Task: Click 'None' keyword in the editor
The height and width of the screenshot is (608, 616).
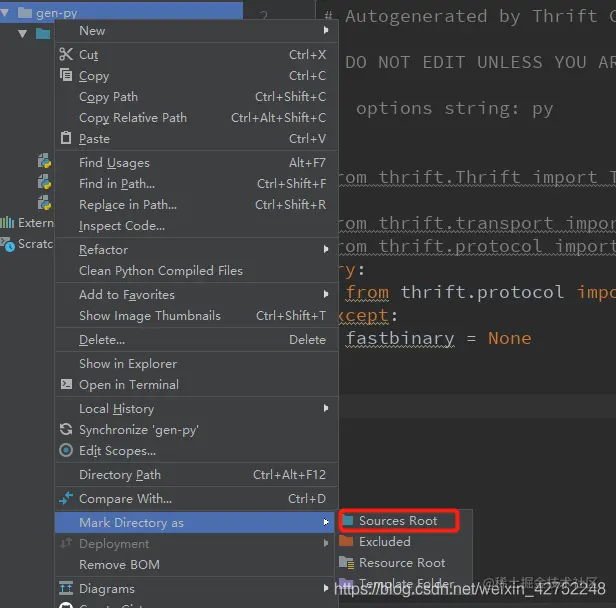Action: point(510,338)
